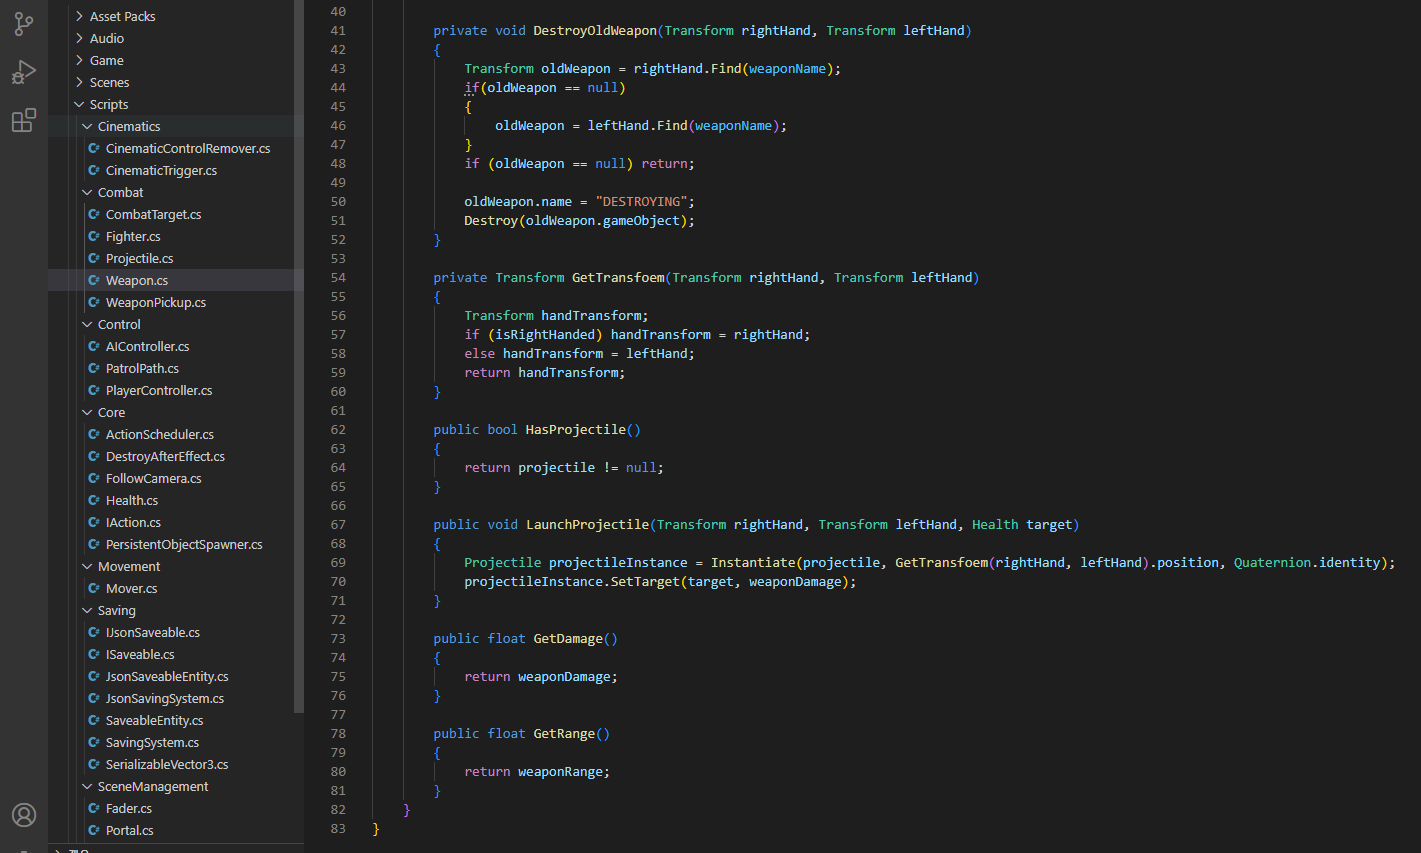Open SerializableVector3.cs file
The height and width of the screenshot is (853, 1421).
(x=167, y=764)
